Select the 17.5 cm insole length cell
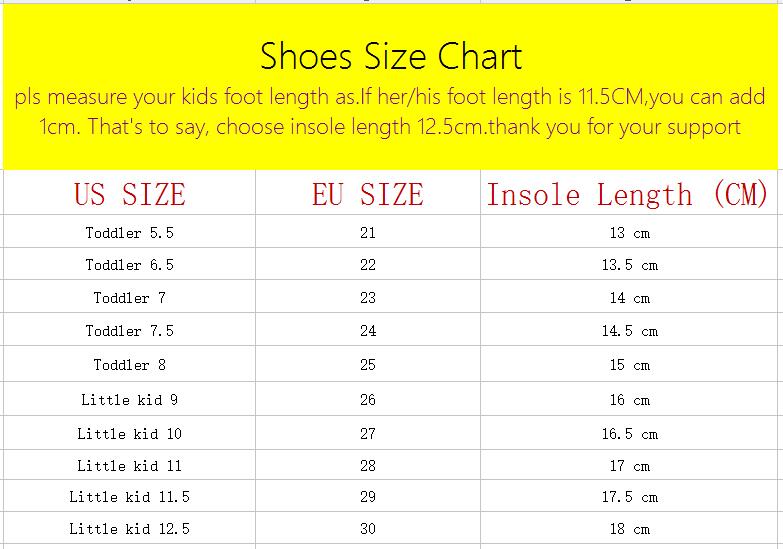 click(x=629, y=497)
